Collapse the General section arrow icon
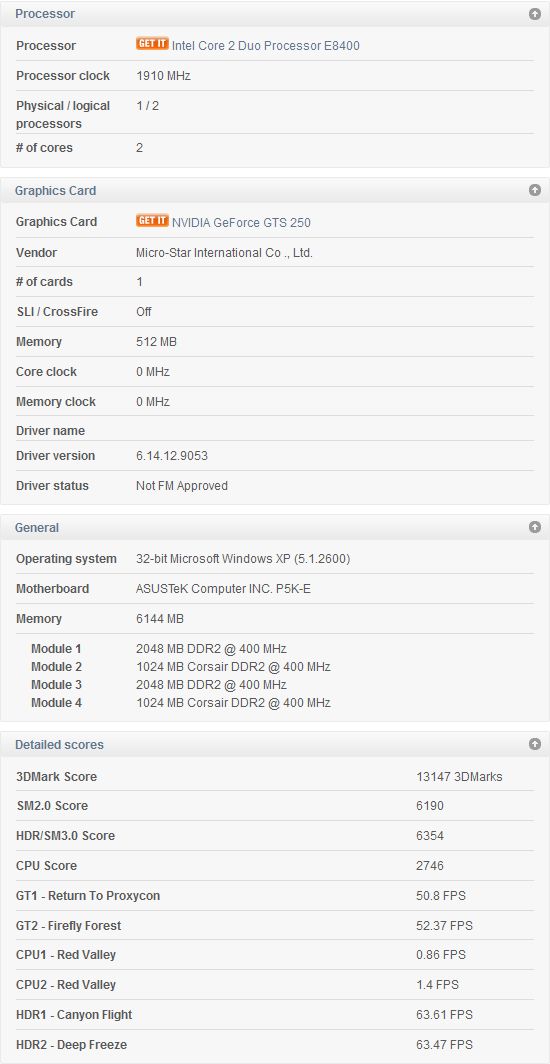This screenshot has height=1064, width=550. (x=534, y=527)
